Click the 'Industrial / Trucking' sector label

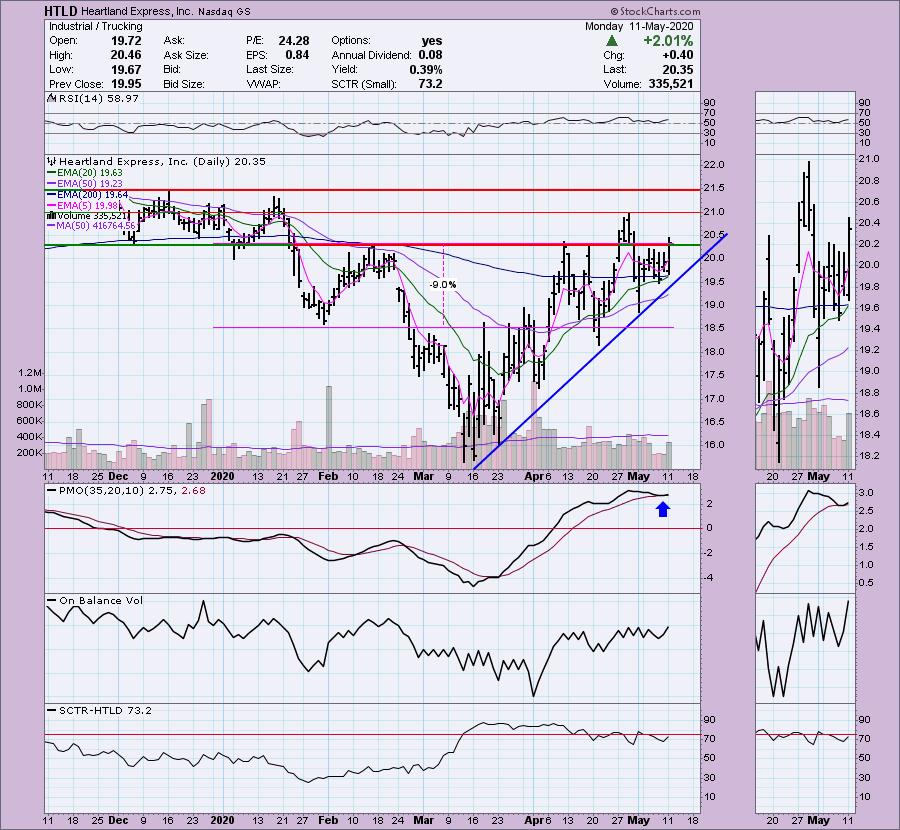pyautogui.click(x=96, y=26)
